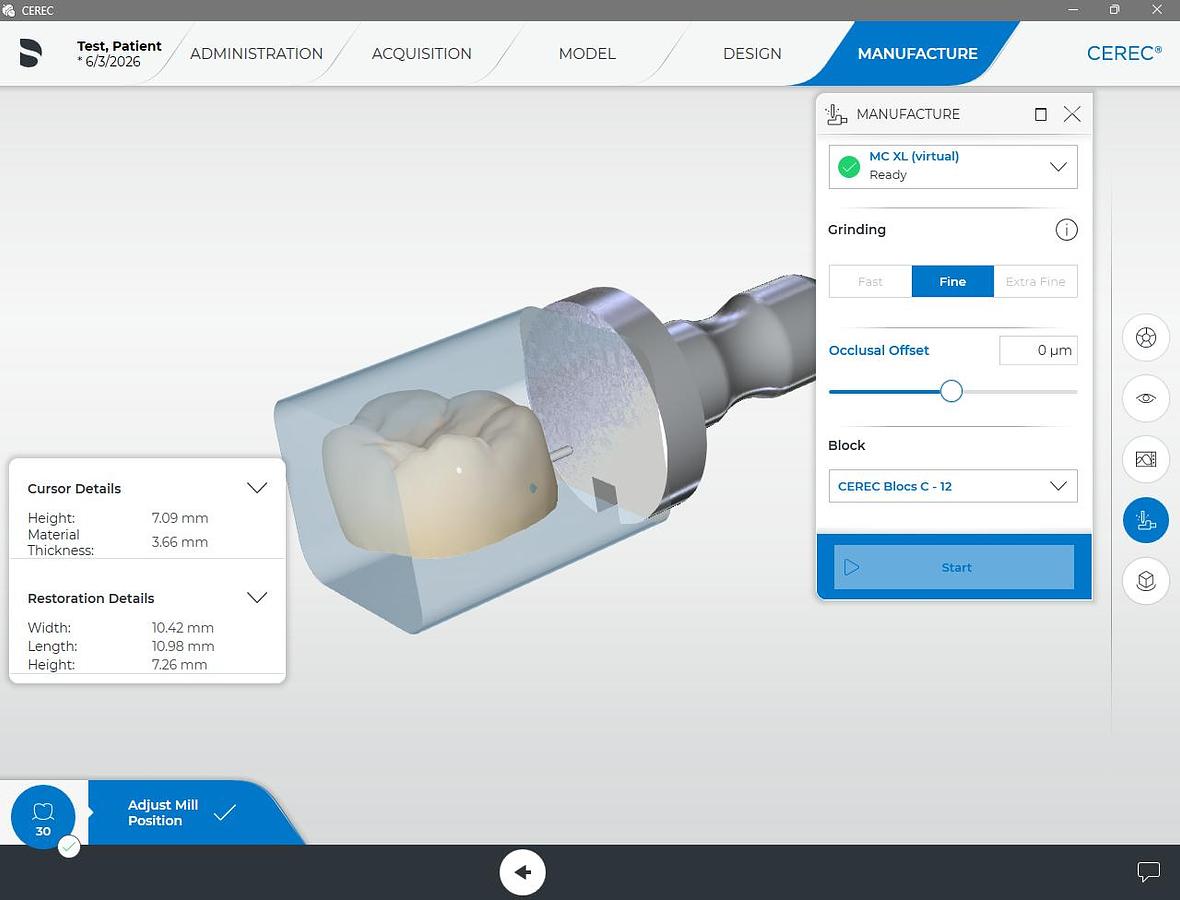Click the back arrow button at bottom
The image size is (1180, 900).
click(x=522, y=872)
